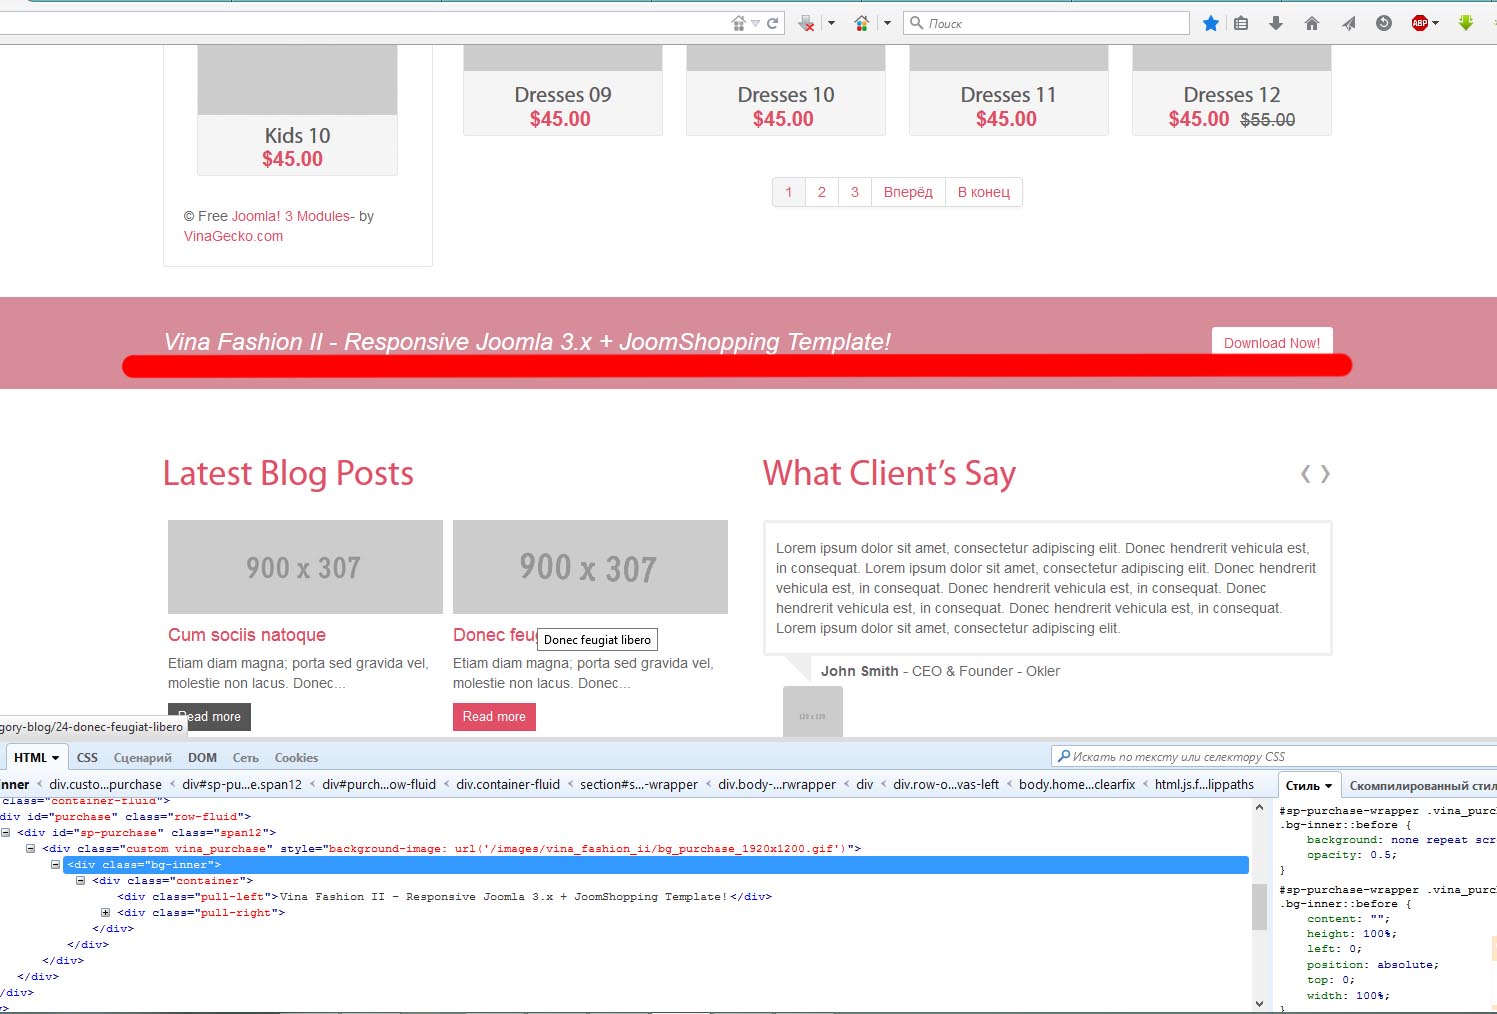Click the blue bookmark star icon
The image size is (1497, 1014).
(x=1211, y=23)
